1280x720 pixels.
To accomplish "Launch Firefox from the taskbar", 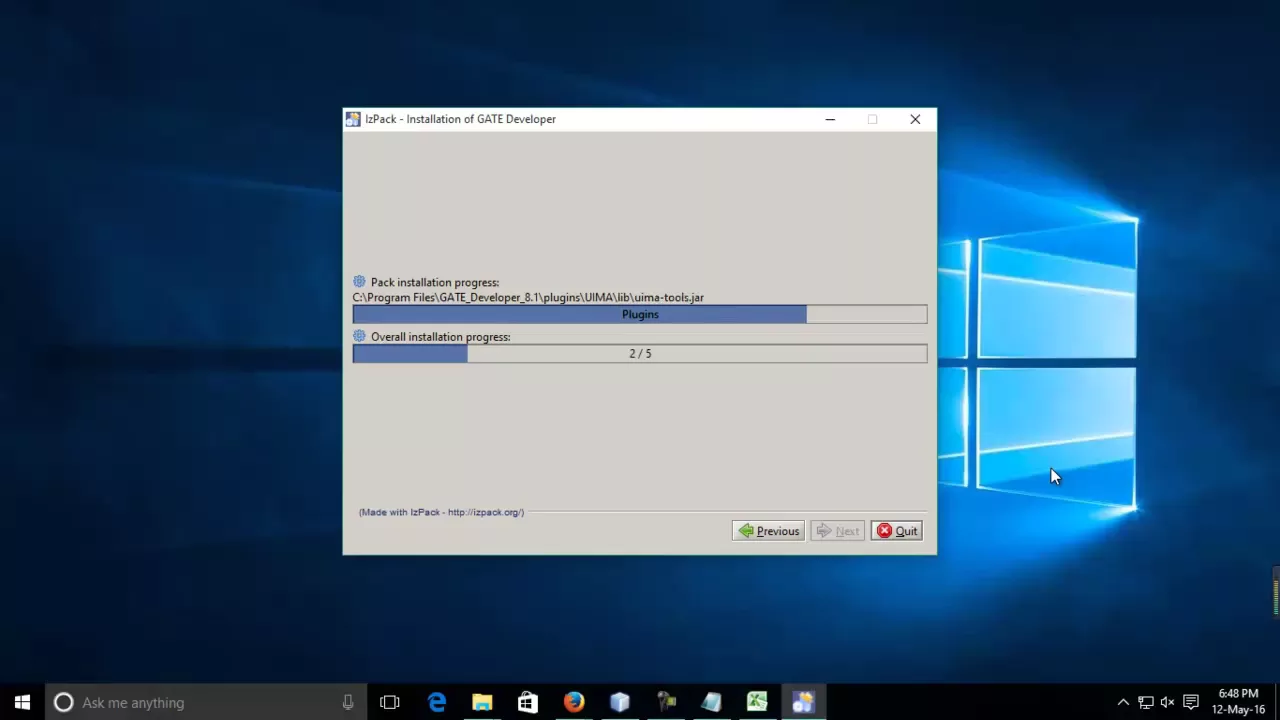I will [573, 703].
